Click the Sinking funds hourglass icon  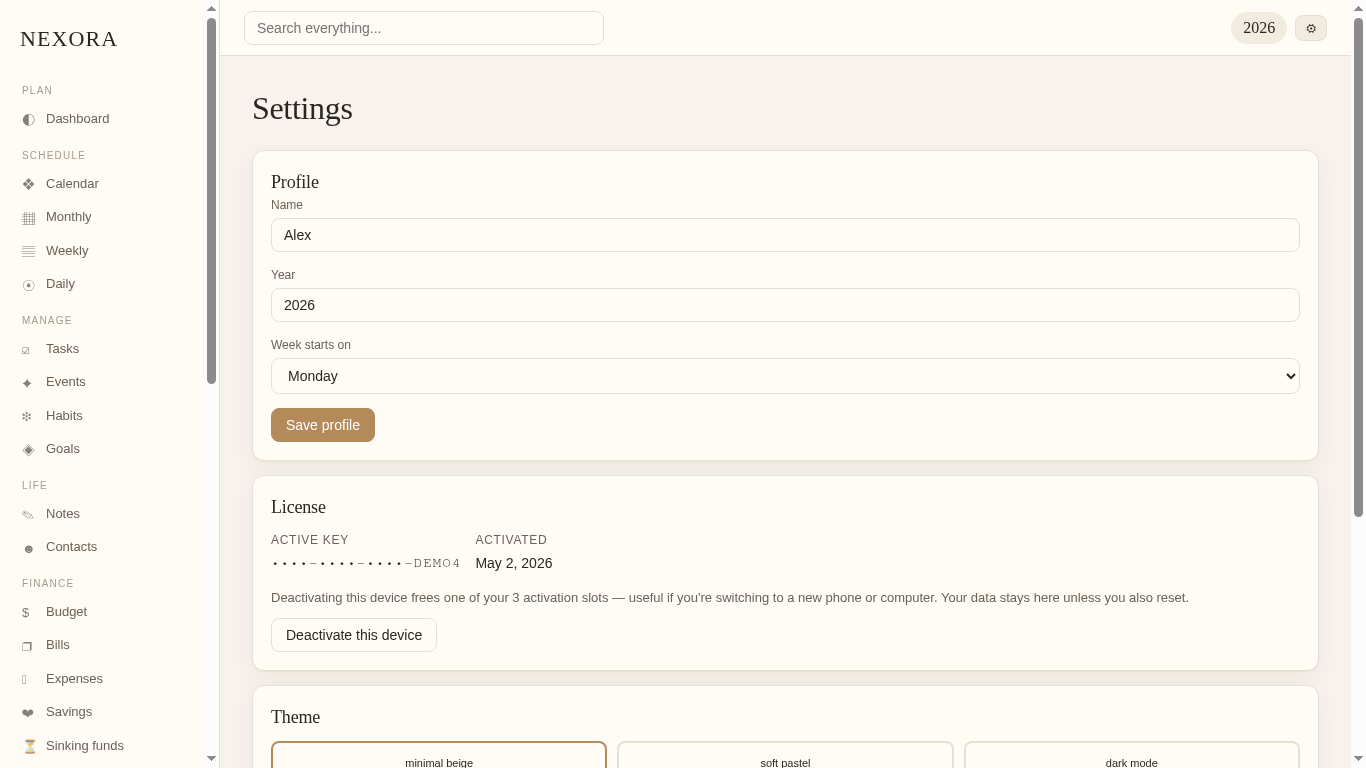tap(30, 746)
